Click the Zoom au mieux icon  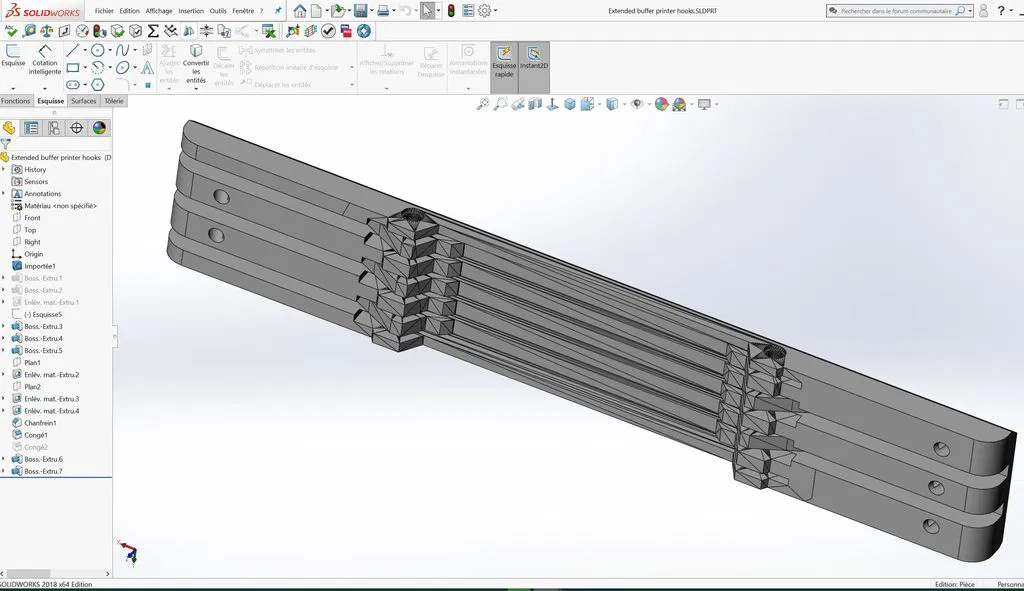pos(481,104)
